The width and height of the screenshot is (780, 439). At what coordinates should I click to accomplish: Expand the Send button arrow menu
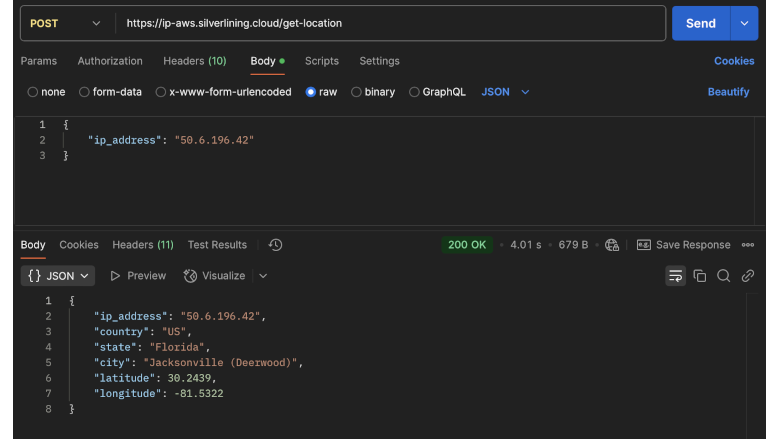tap(744, 23)
